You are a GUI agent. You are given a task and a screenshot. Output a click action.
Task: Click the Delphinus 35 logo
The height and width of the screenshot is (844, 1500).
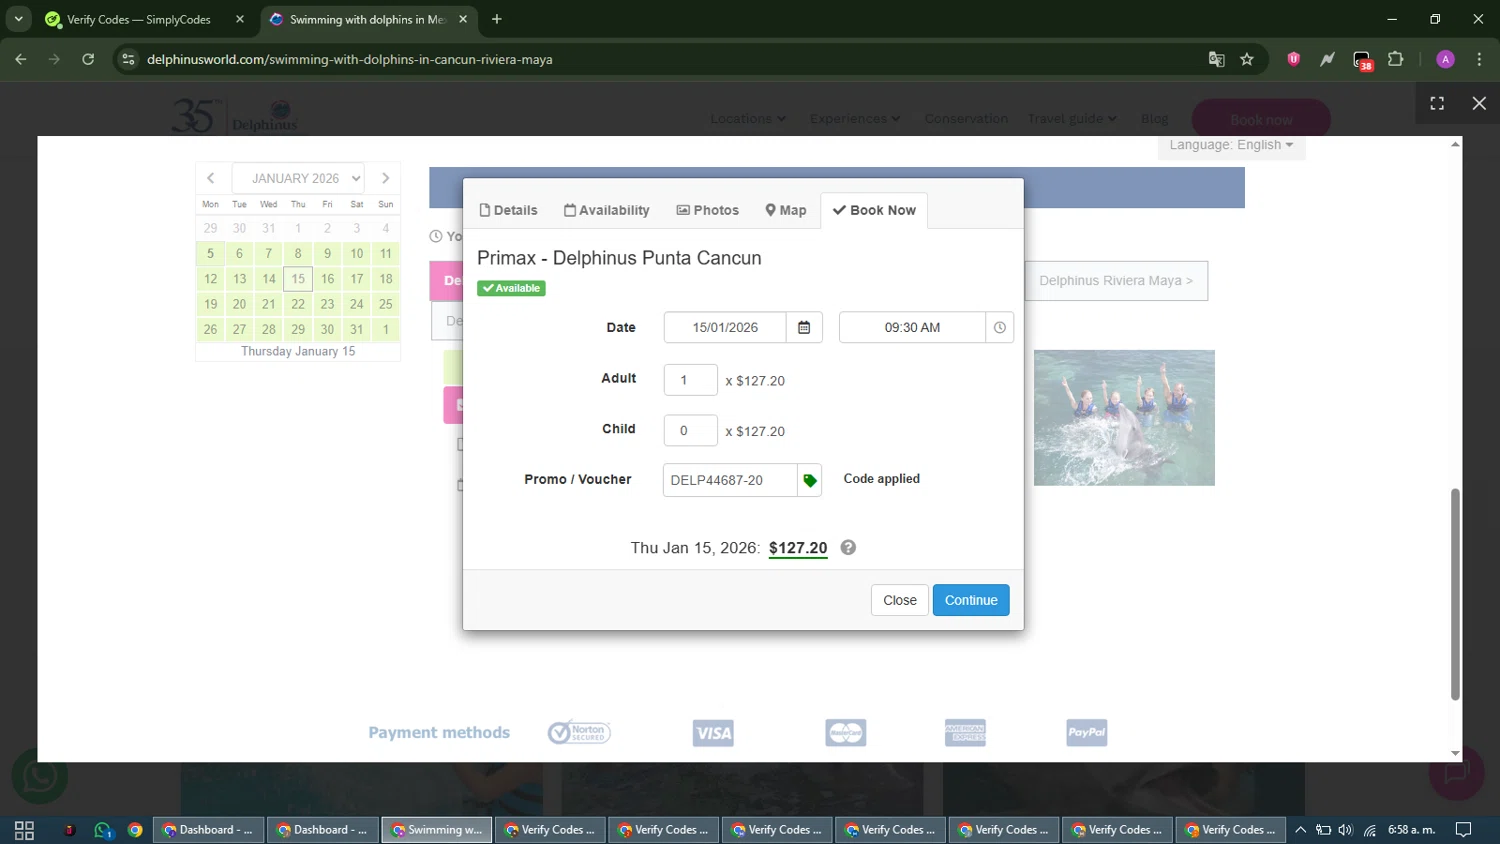click(235, 116)
